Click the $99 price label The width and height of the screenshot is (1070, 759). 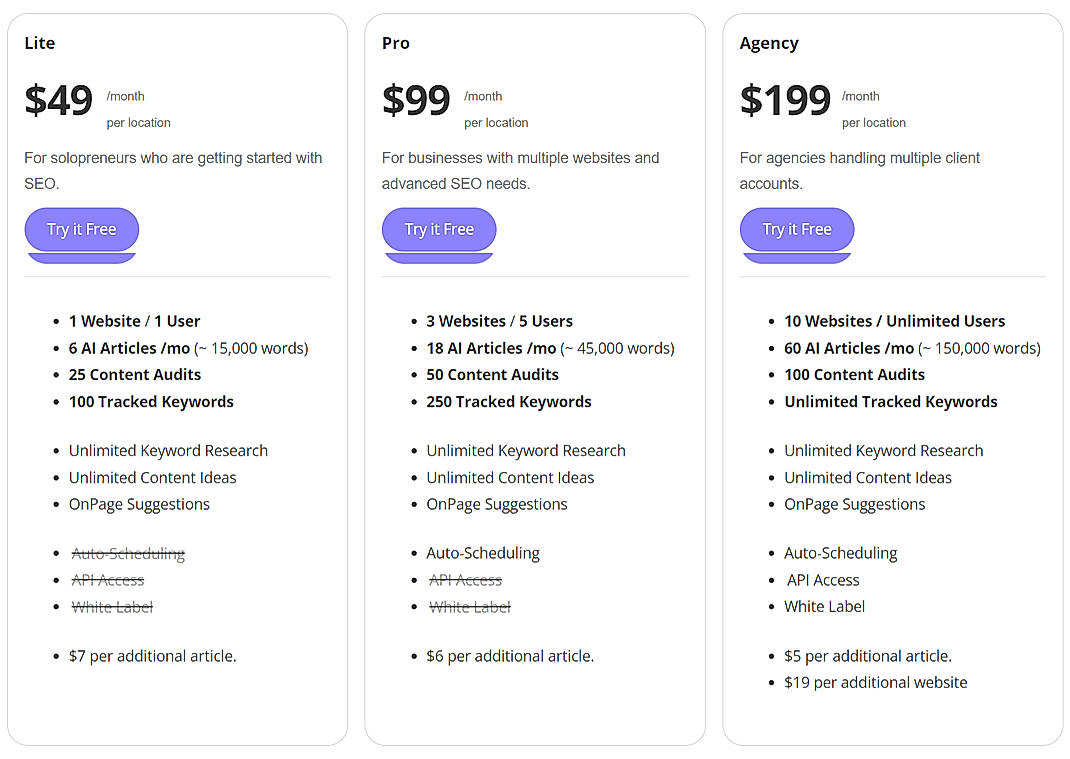(x=416, y=99)
